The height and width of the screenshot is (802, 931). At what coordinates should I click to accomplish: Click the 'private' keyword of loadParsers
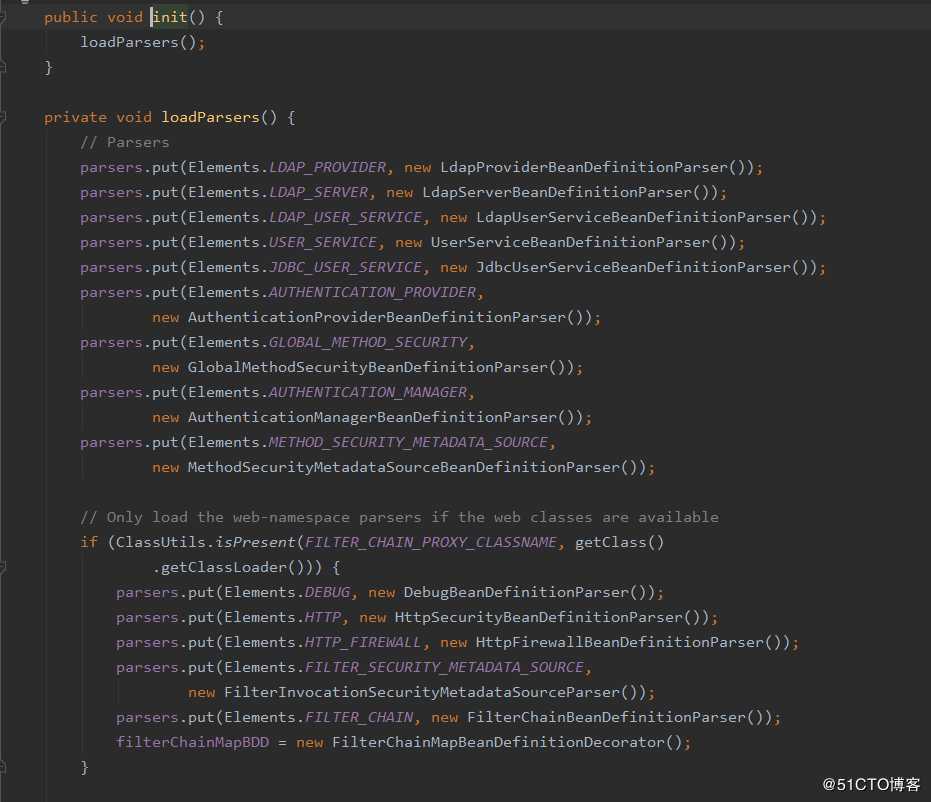click(x=75, y=118)
